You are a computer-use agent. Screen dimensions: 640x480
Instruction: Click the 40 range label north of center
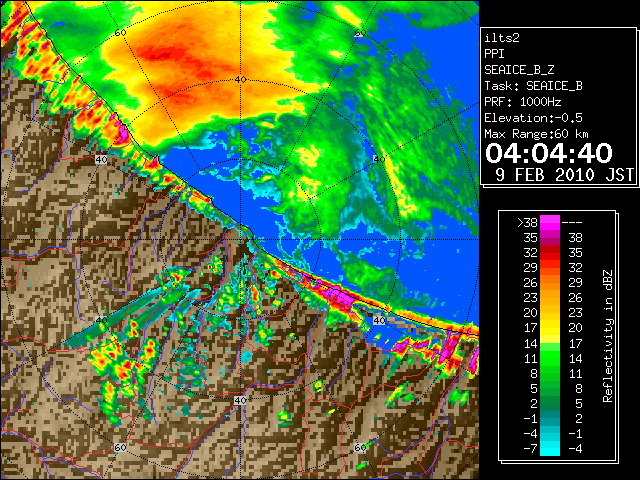[240, 80]
